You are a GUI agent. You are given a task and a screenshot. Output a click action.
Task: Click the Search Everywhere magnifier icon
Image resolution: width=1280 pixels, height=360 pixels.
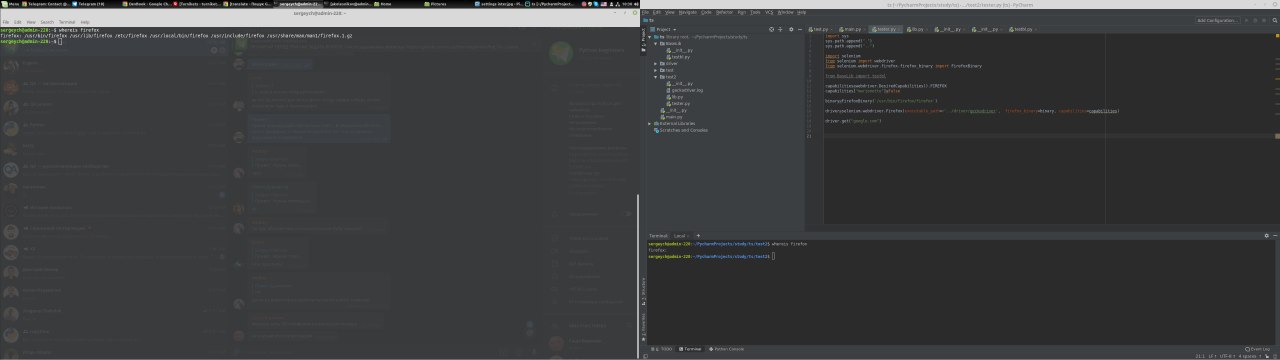1274,20
